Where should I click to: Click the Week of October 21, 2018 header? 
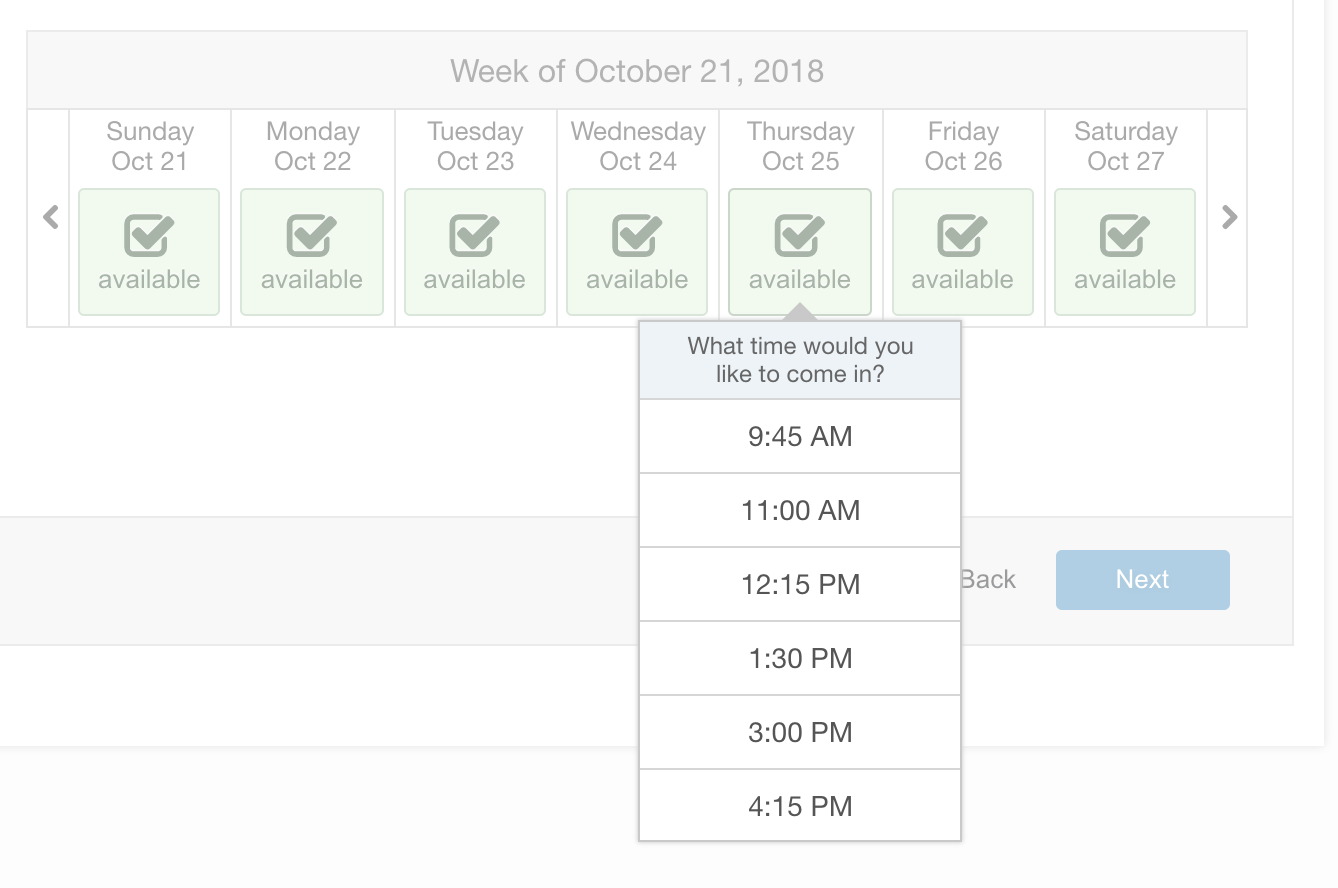click(x=637, y=71)
